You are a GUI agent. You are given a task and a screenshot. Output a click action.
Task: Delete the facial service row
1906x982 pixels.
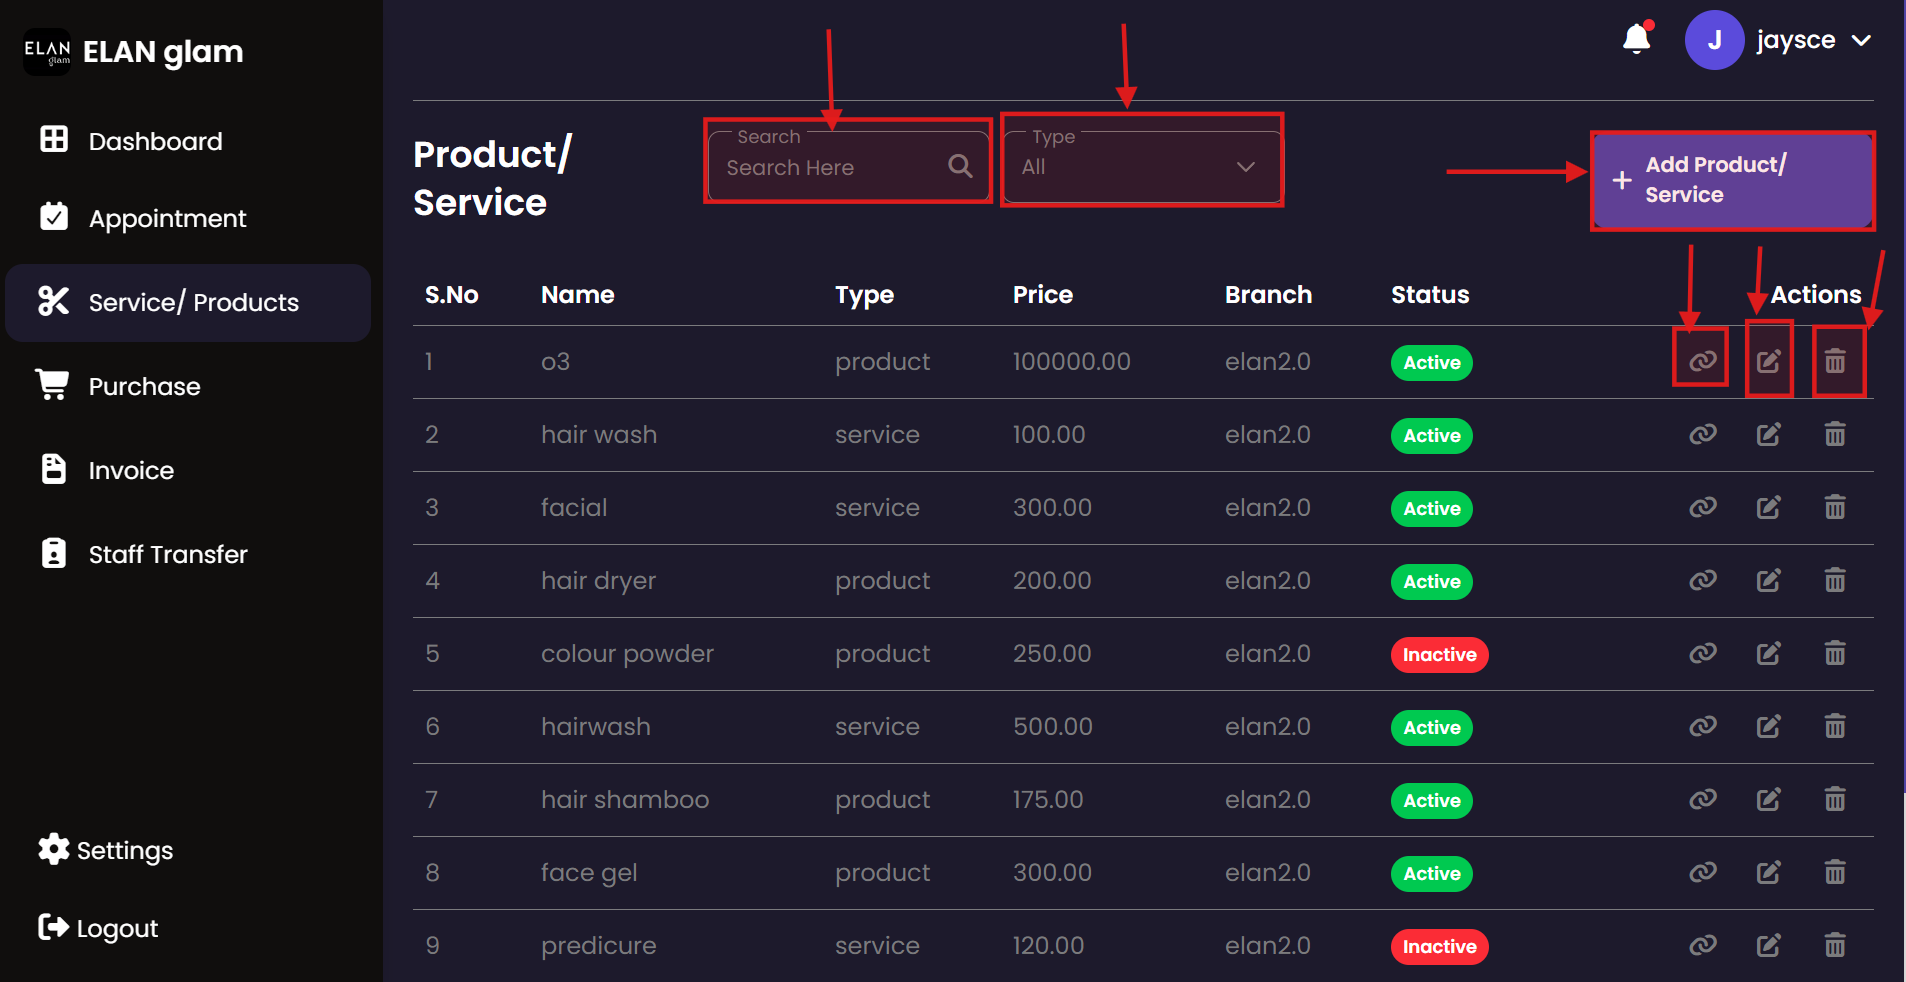coord(1834,507)
